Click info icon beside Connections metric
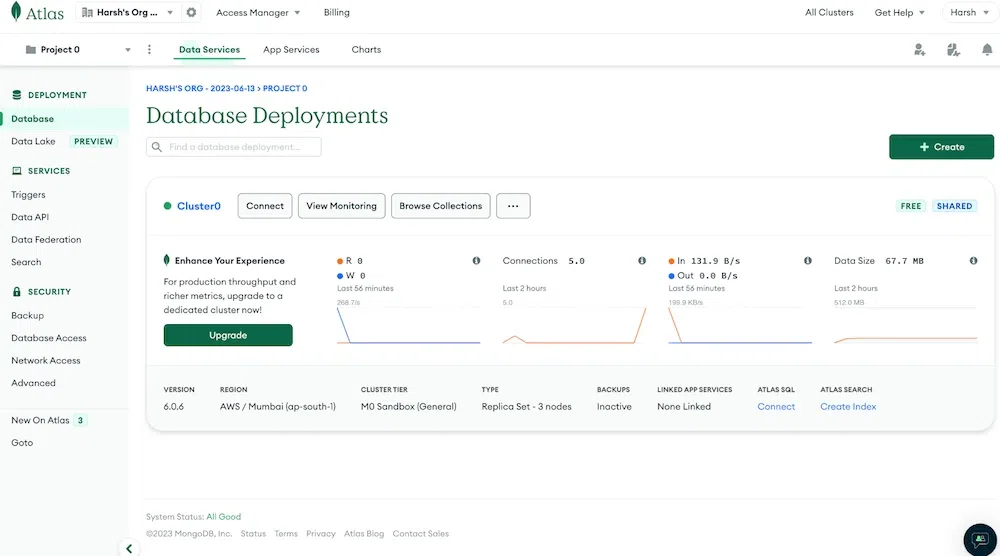The image size is (1000, 556). (x=642, y=261)
